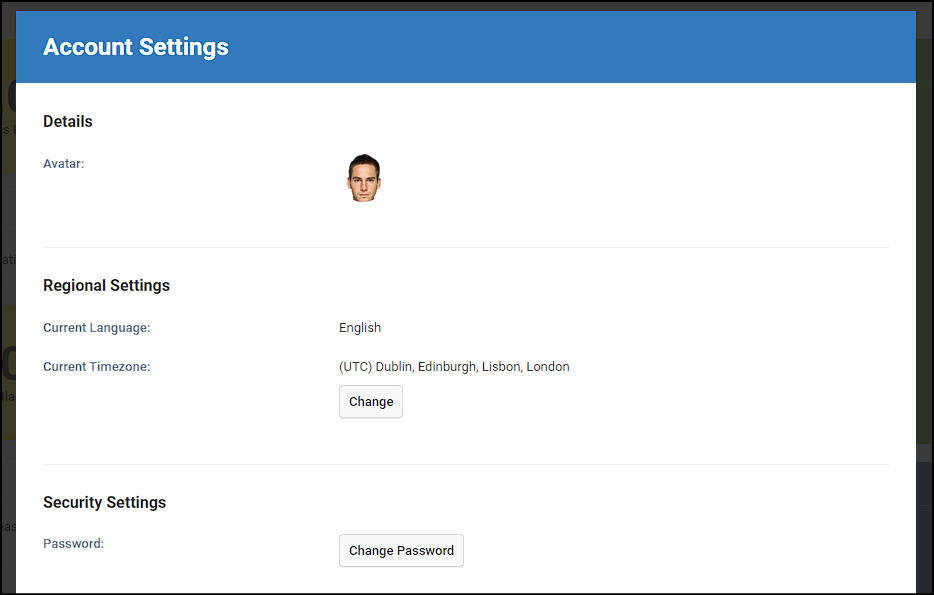The height and width of the screenshot is (595, 934).
Task: Click the word Lisbon in timezone text
Action: (502, 367)
